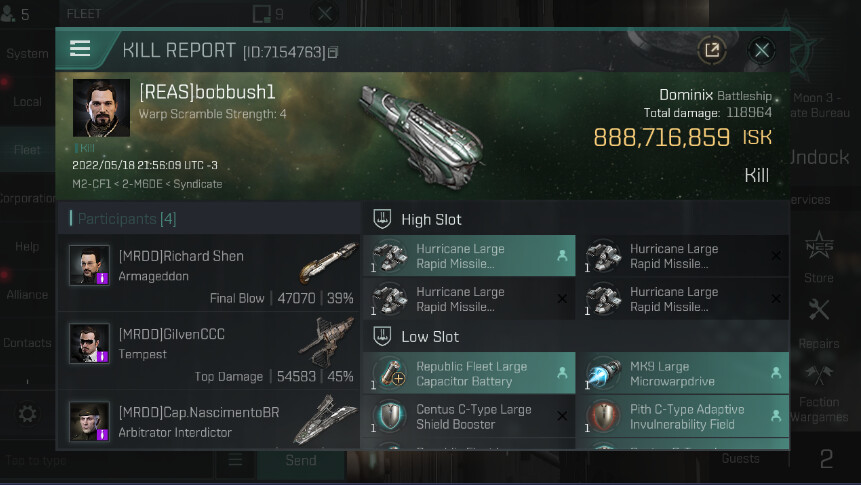The image size is (861, 485).
Task: View bobbush1 pilot portrait
Action: [x=102, y=108]
